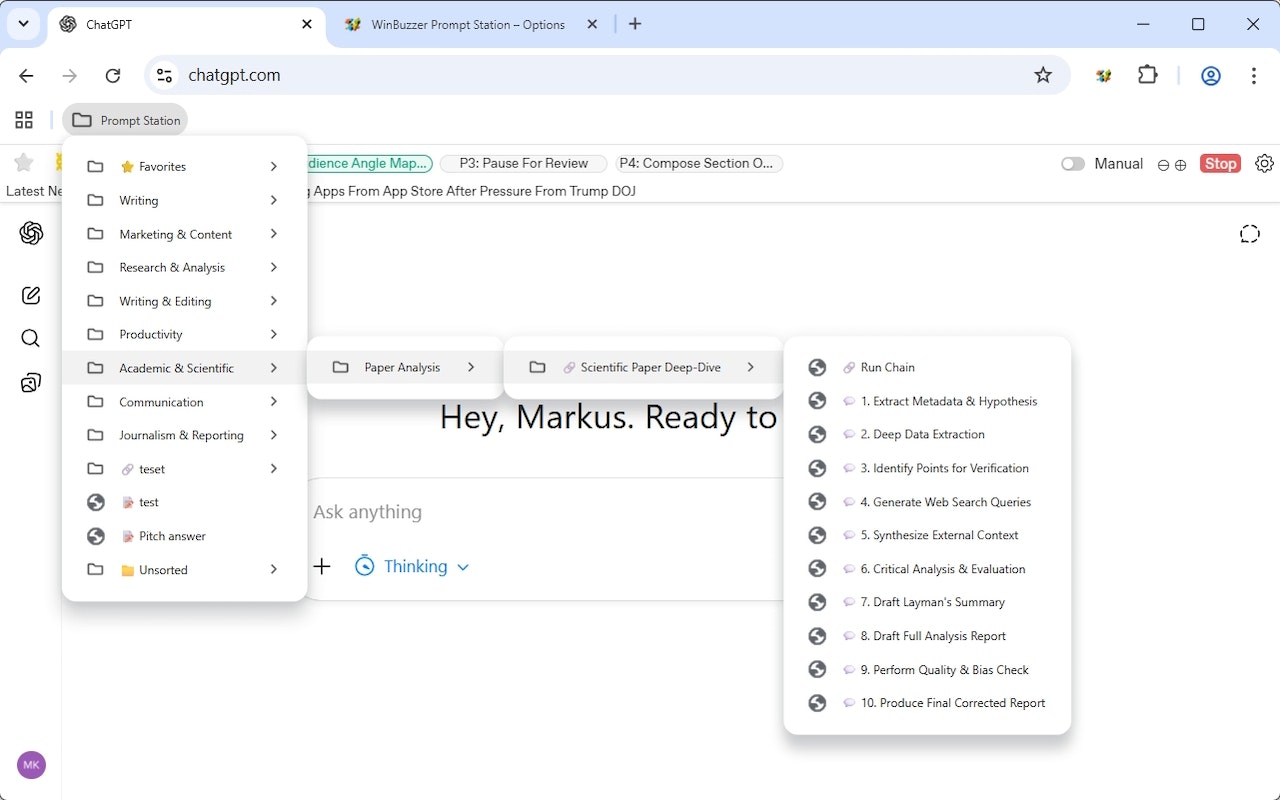Expand the Marketing & Content submenu

[x=184, y=234]
